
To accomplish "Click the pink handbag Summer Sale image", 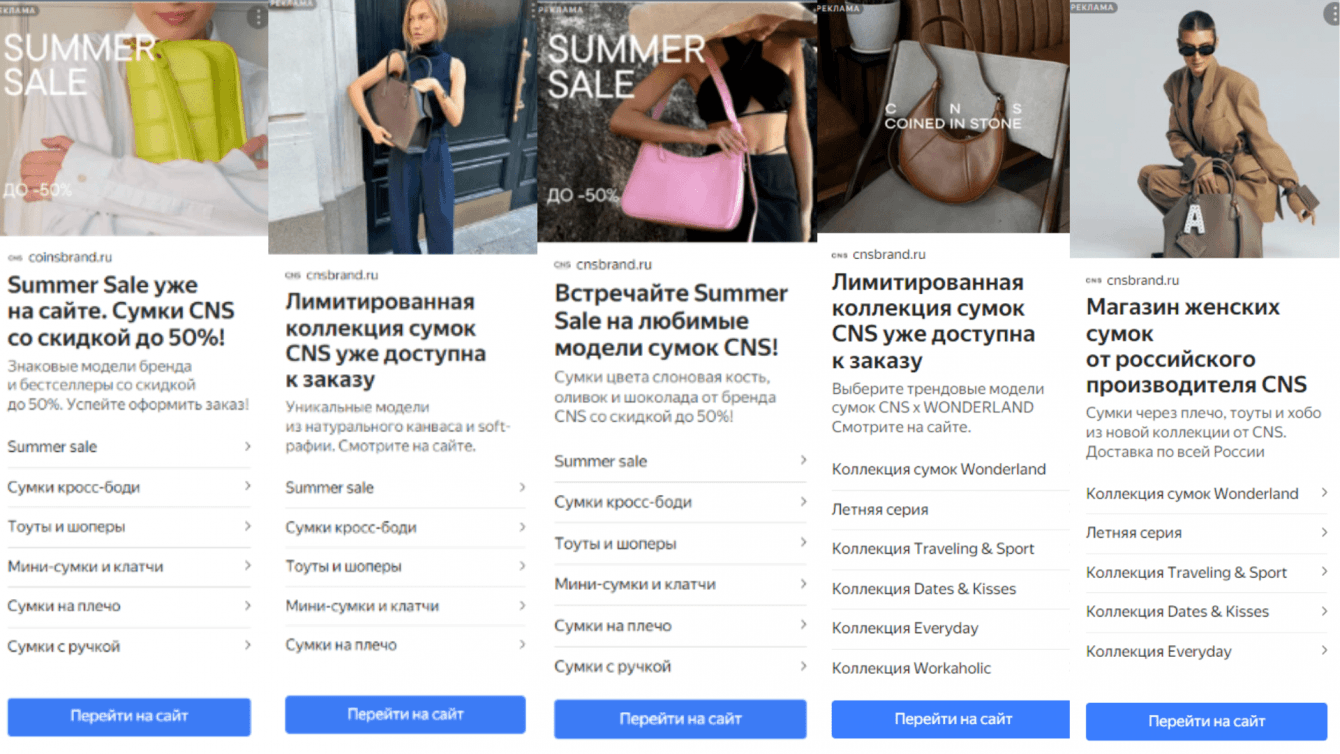I will [x=677, y=121].
